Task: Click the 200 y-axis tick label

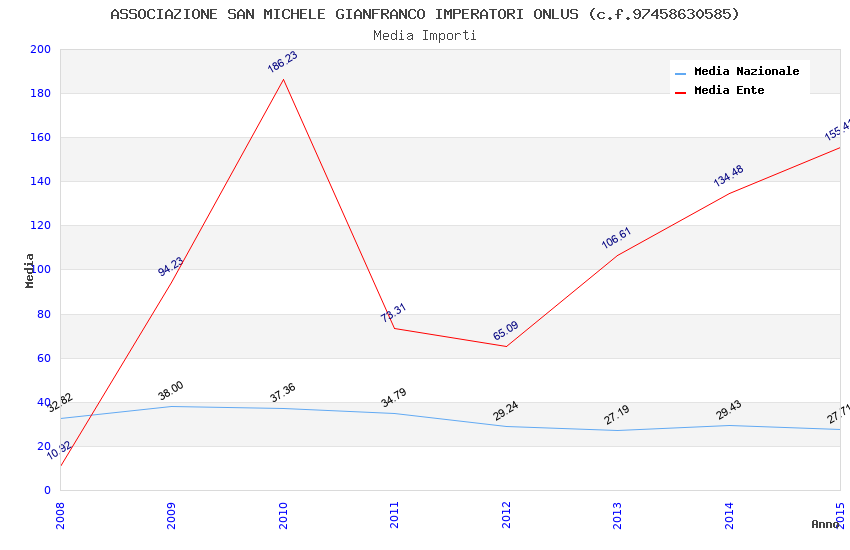Action: tap(41, 49)
